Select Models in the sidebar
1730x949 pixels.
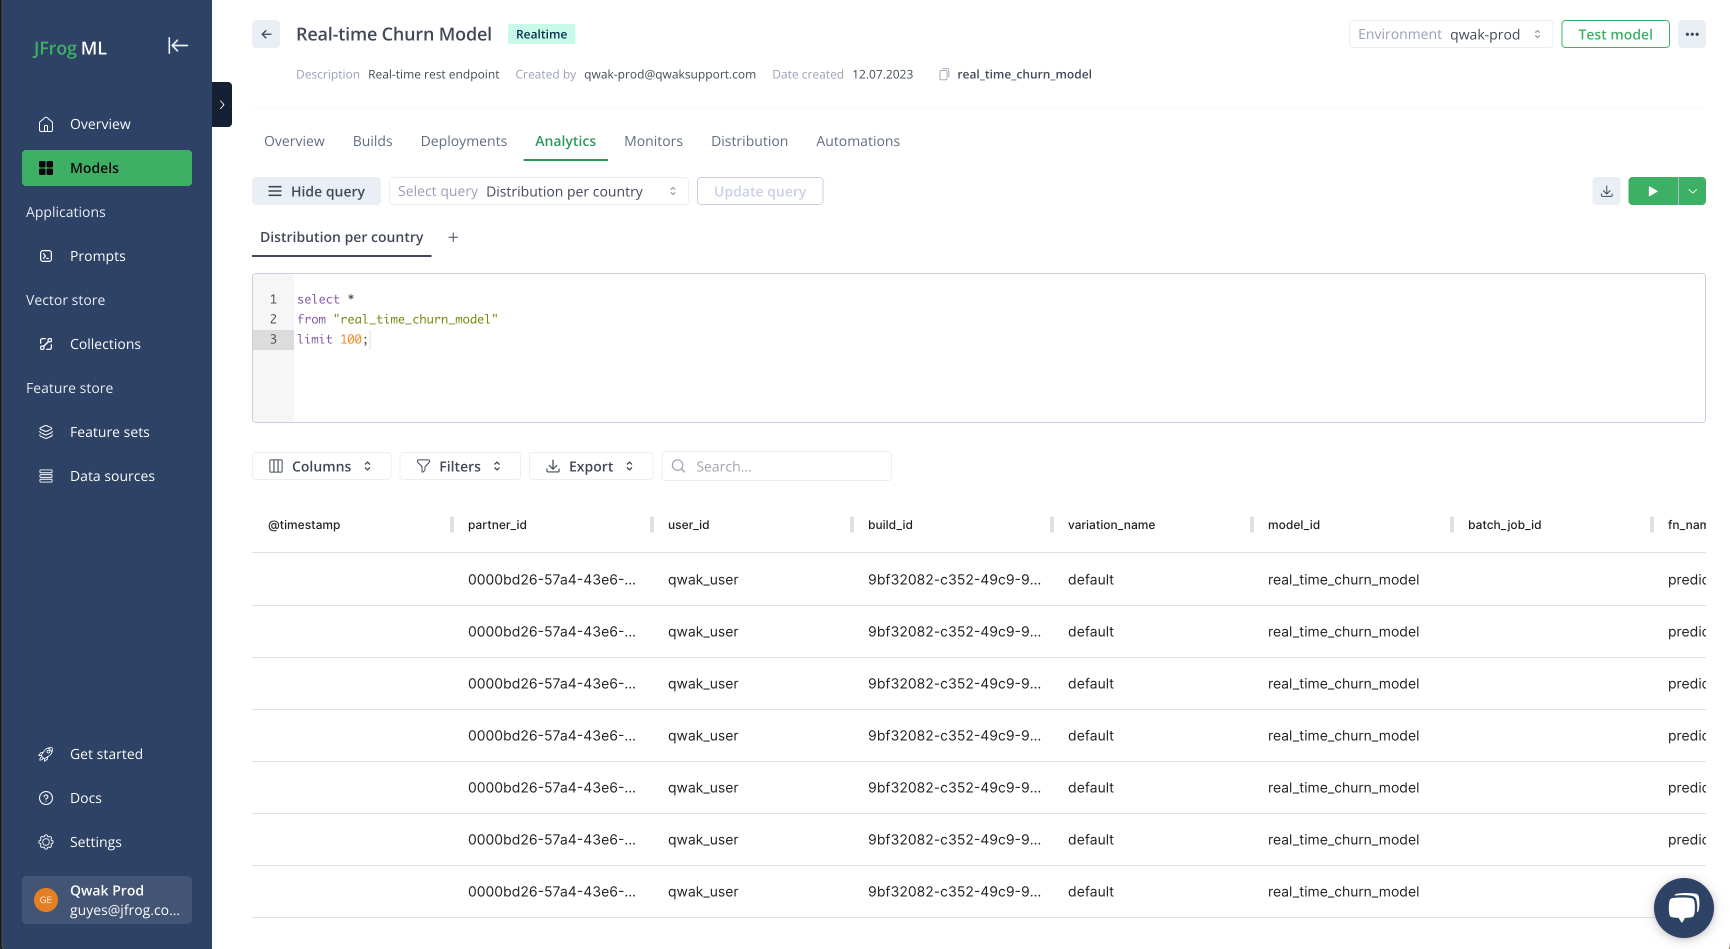107,168
